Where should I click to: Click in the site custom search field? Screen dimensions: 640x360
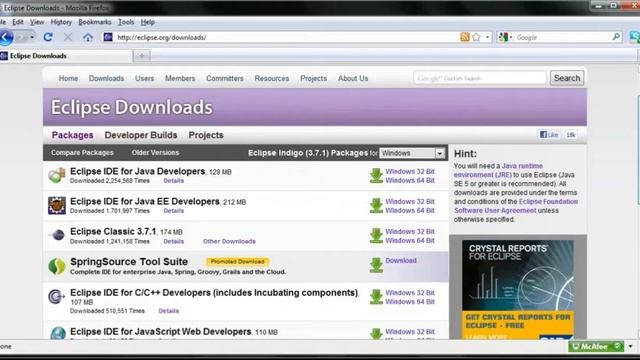480,78
